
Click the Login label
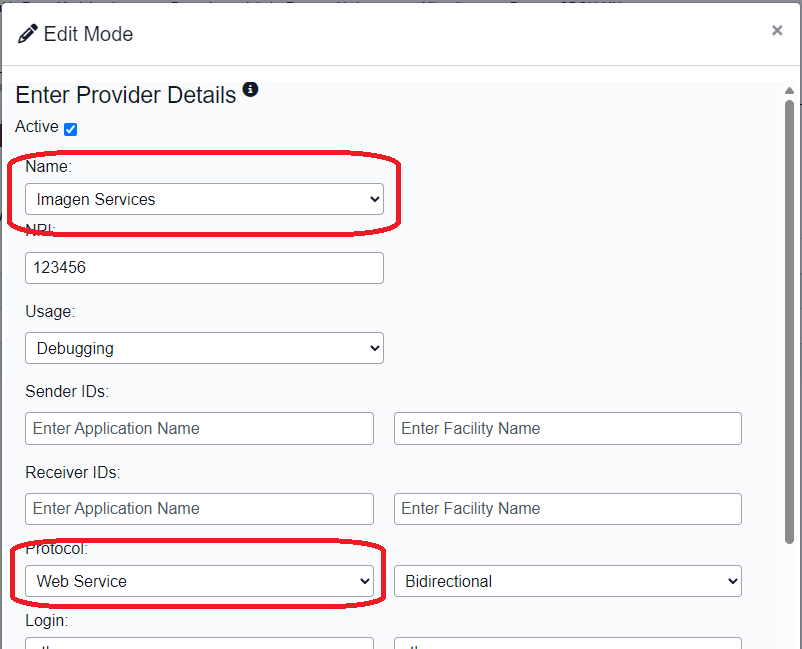tap(47, 621)
